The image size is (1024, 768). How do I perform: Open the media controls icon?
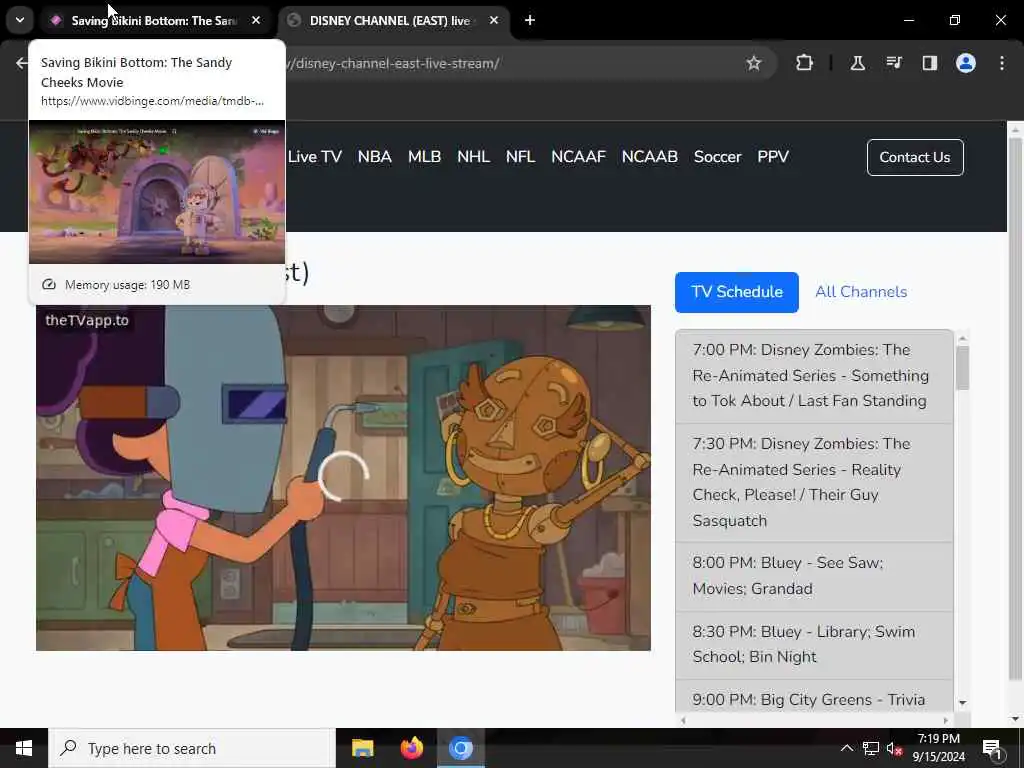pyautogui.click(x=894, y=63)
